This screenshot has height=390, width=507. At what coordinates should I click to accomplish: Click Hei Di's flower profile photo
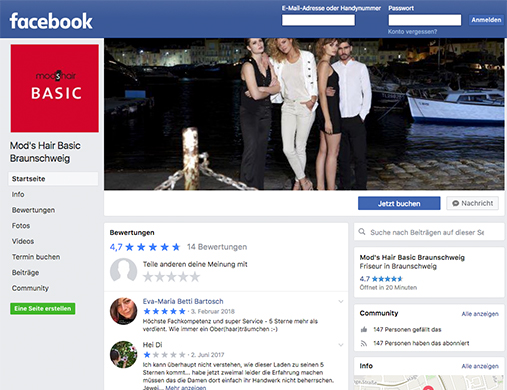[123, 354]
